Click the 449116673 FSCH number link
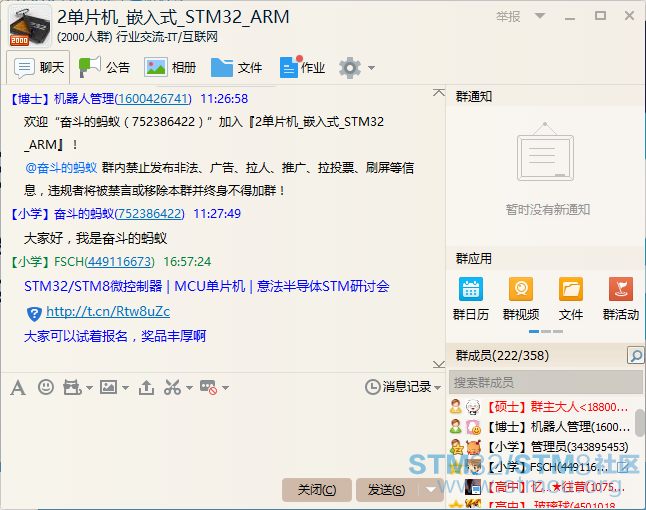The height and width of the screenshot is (510, 646). [x=120, y=262]
